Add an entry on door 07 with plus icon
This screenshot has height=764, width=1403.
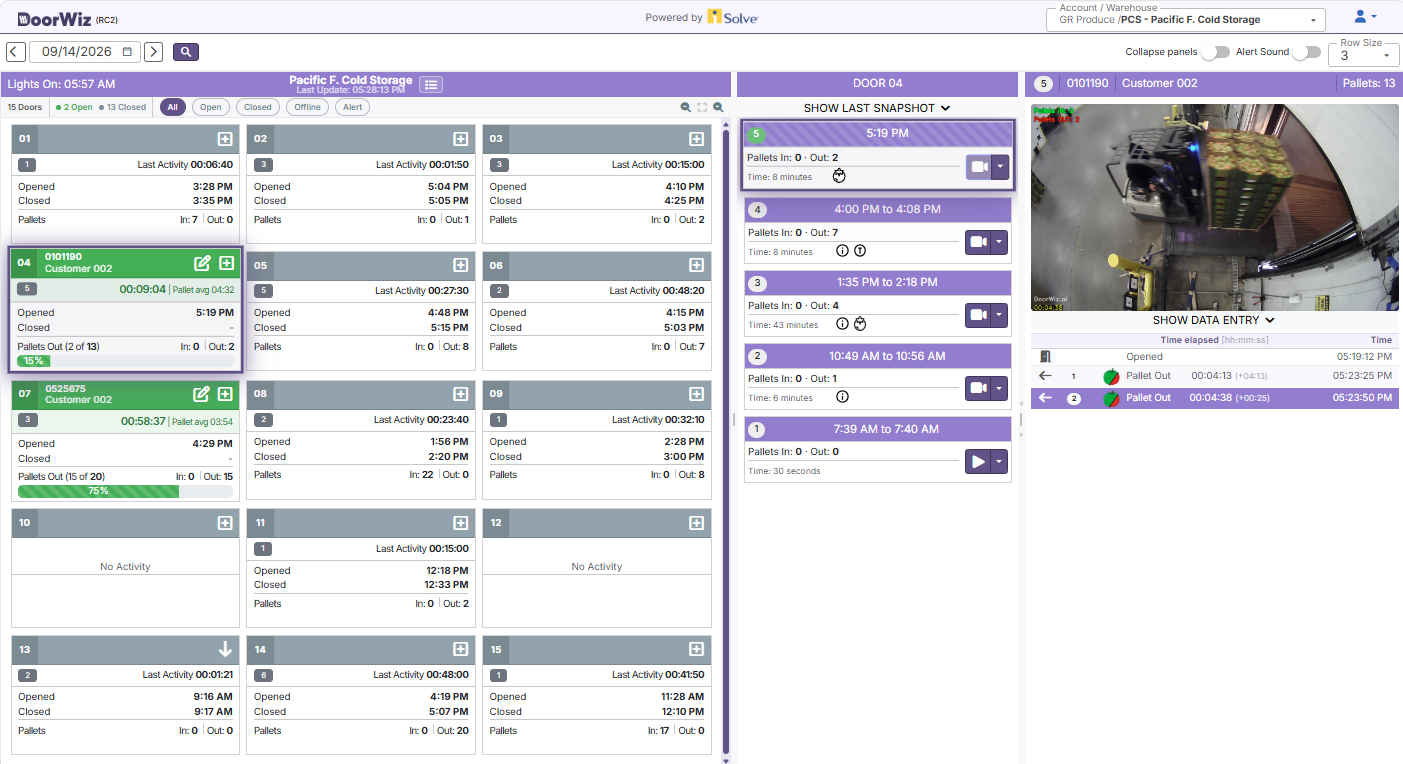[226, 394]
